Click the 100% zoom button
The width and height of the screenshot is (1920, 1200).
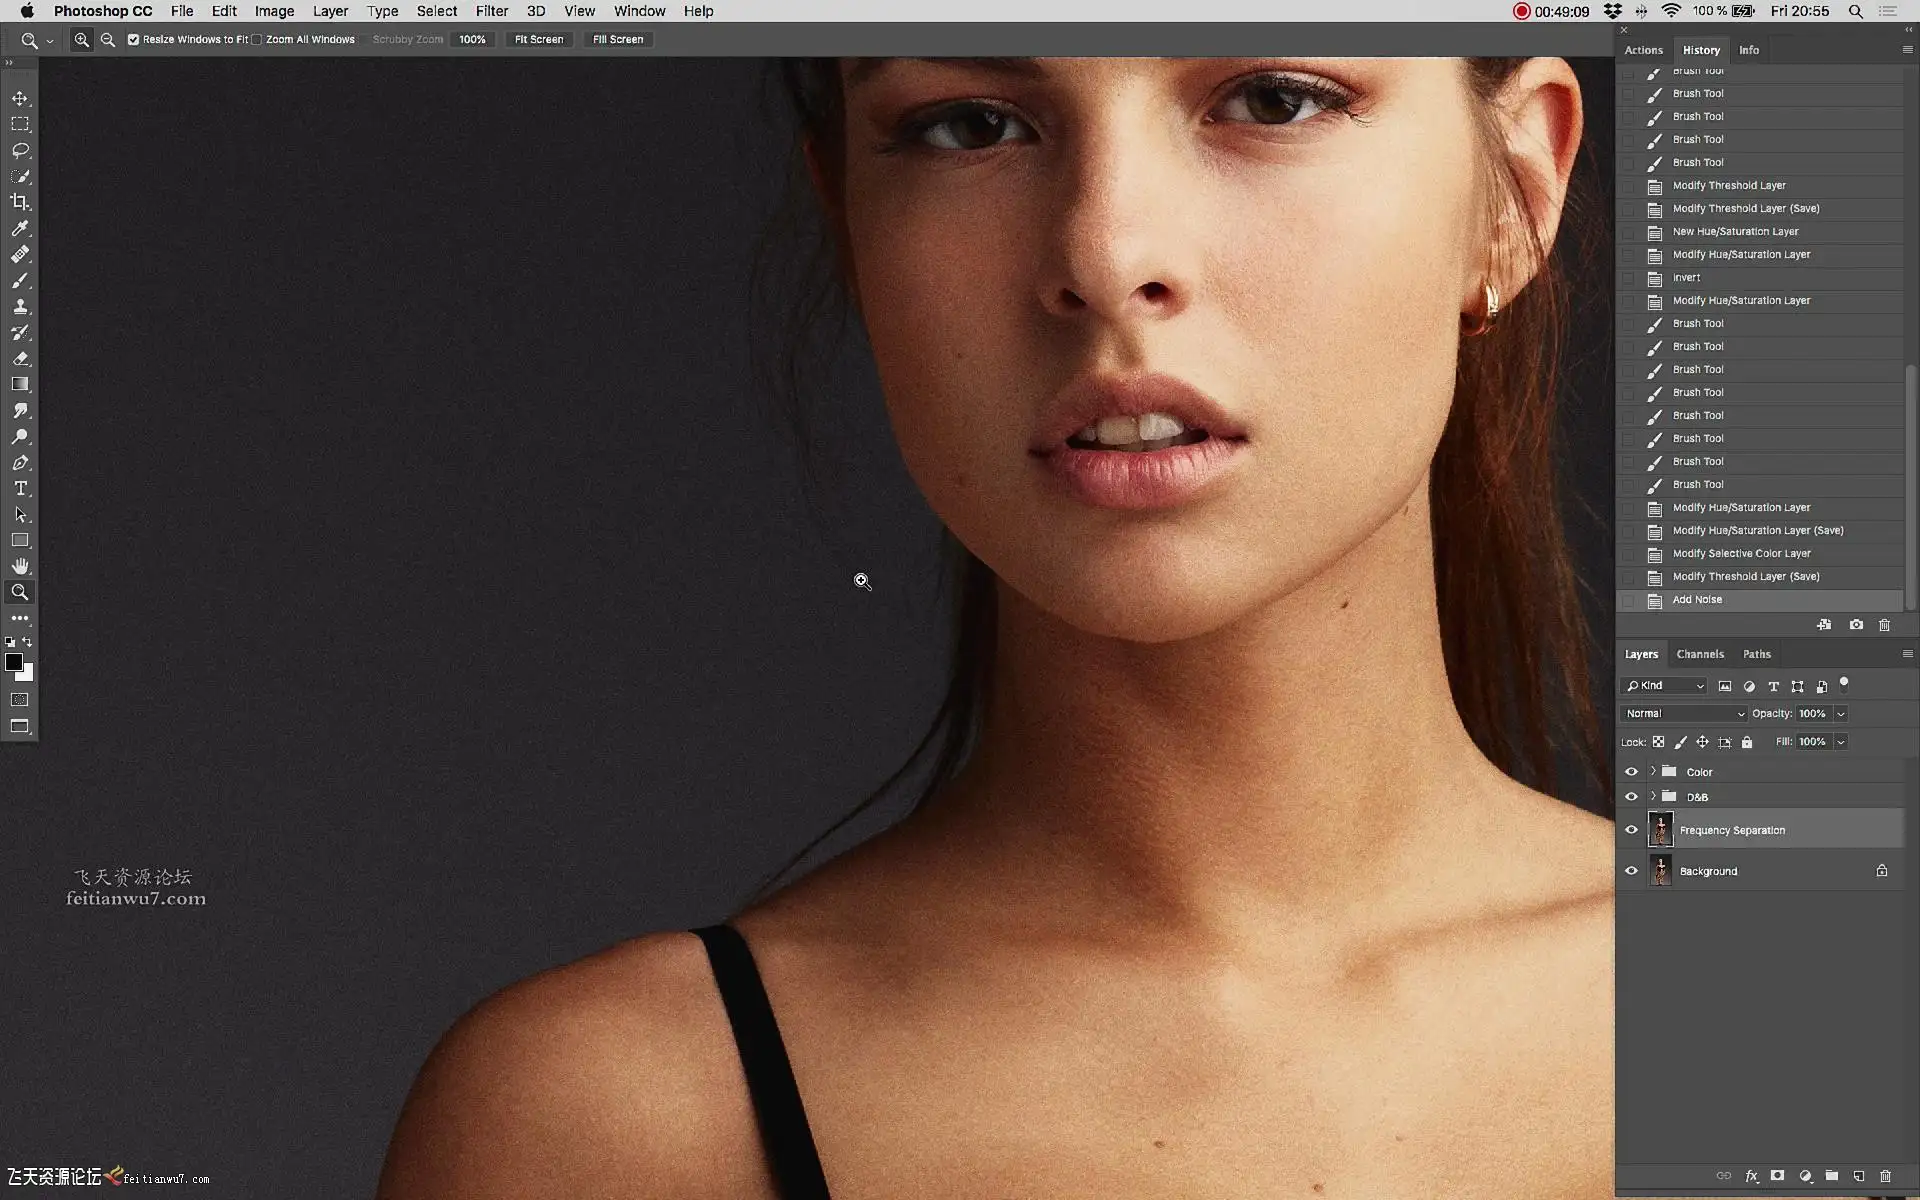click(x=472, y=40)
